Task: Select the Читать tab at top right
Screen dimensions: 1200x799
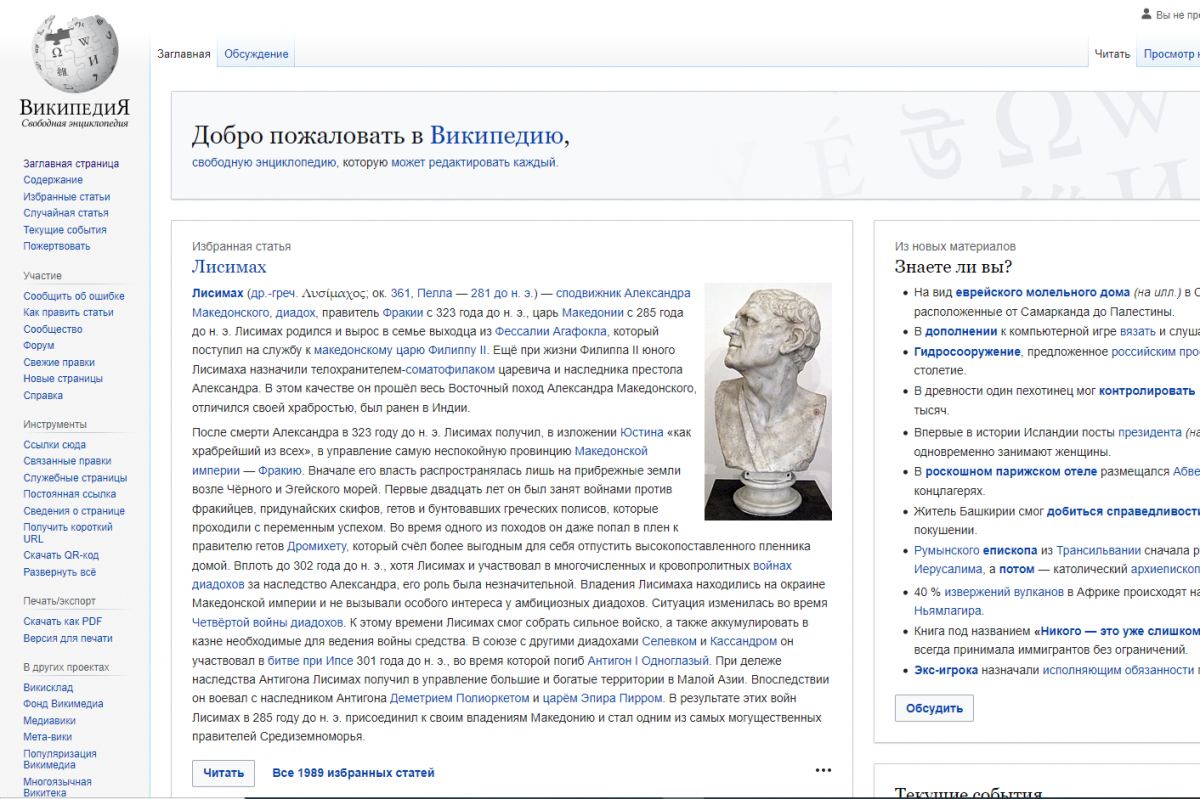Action: [1112, 54]
